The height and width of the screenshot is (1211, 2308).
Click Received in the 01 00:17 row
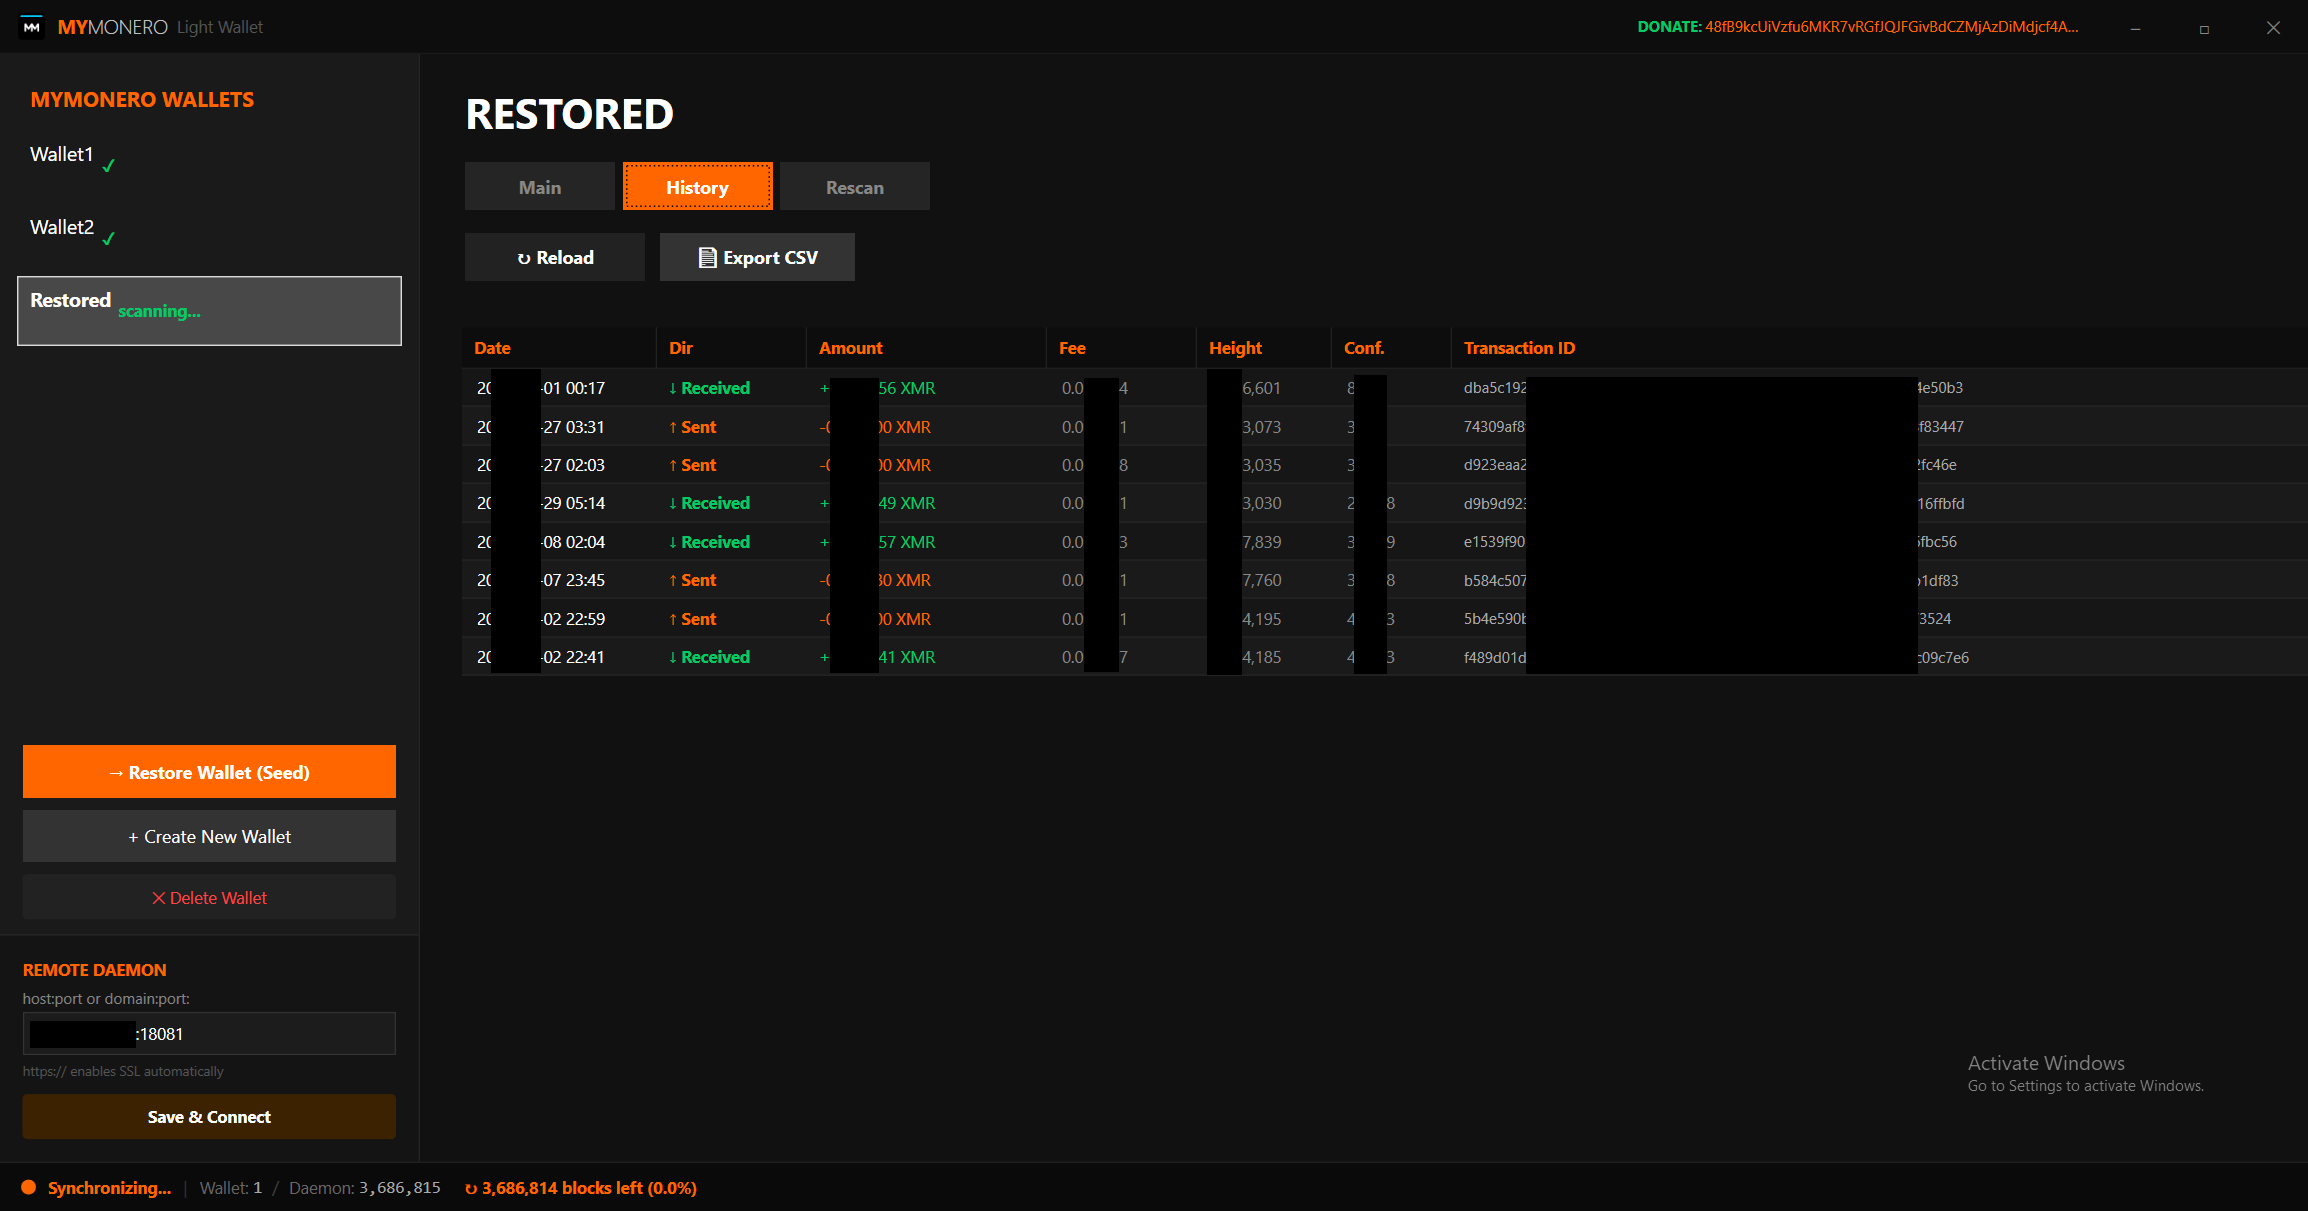[709, 388]
